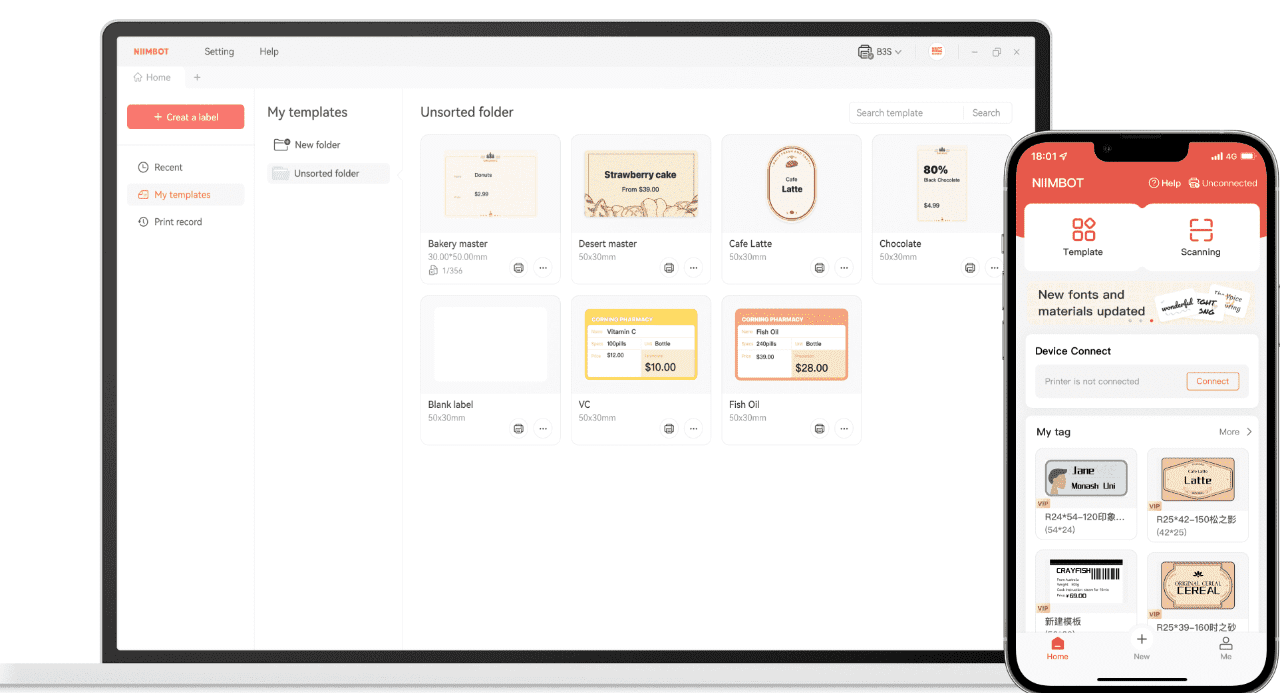The image size is (1280, 693).
Task: Click the print icon on Cafe Latte card
Action: click(x=819, y=268)
